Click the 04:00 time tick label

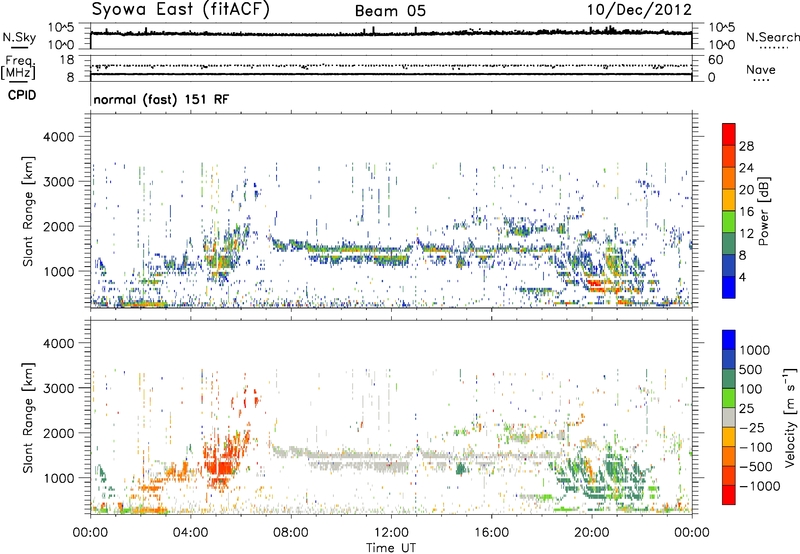coord(190,533)
